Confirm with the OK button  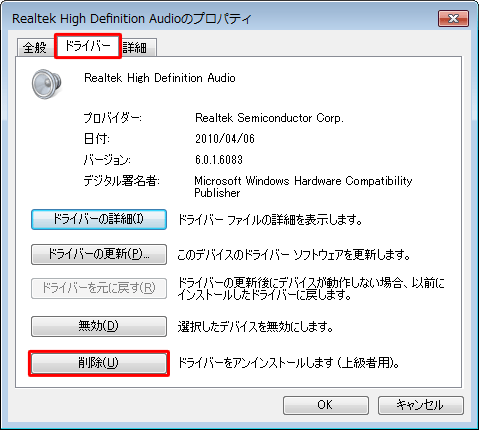pyautogui.click(x=326, y=405)
